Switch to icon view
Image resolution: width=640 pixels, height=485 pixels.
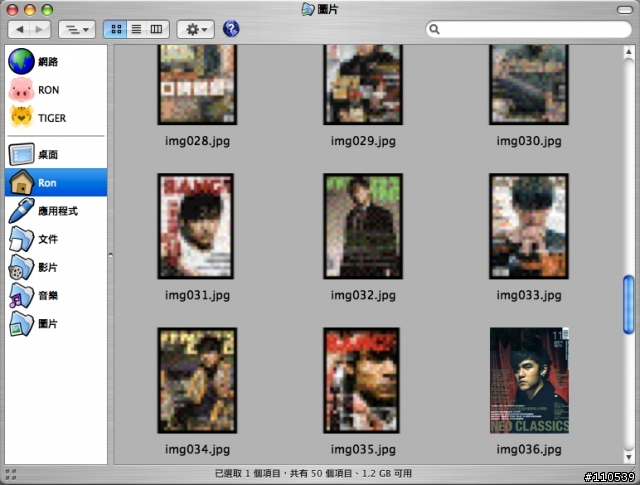pos(116,29)
